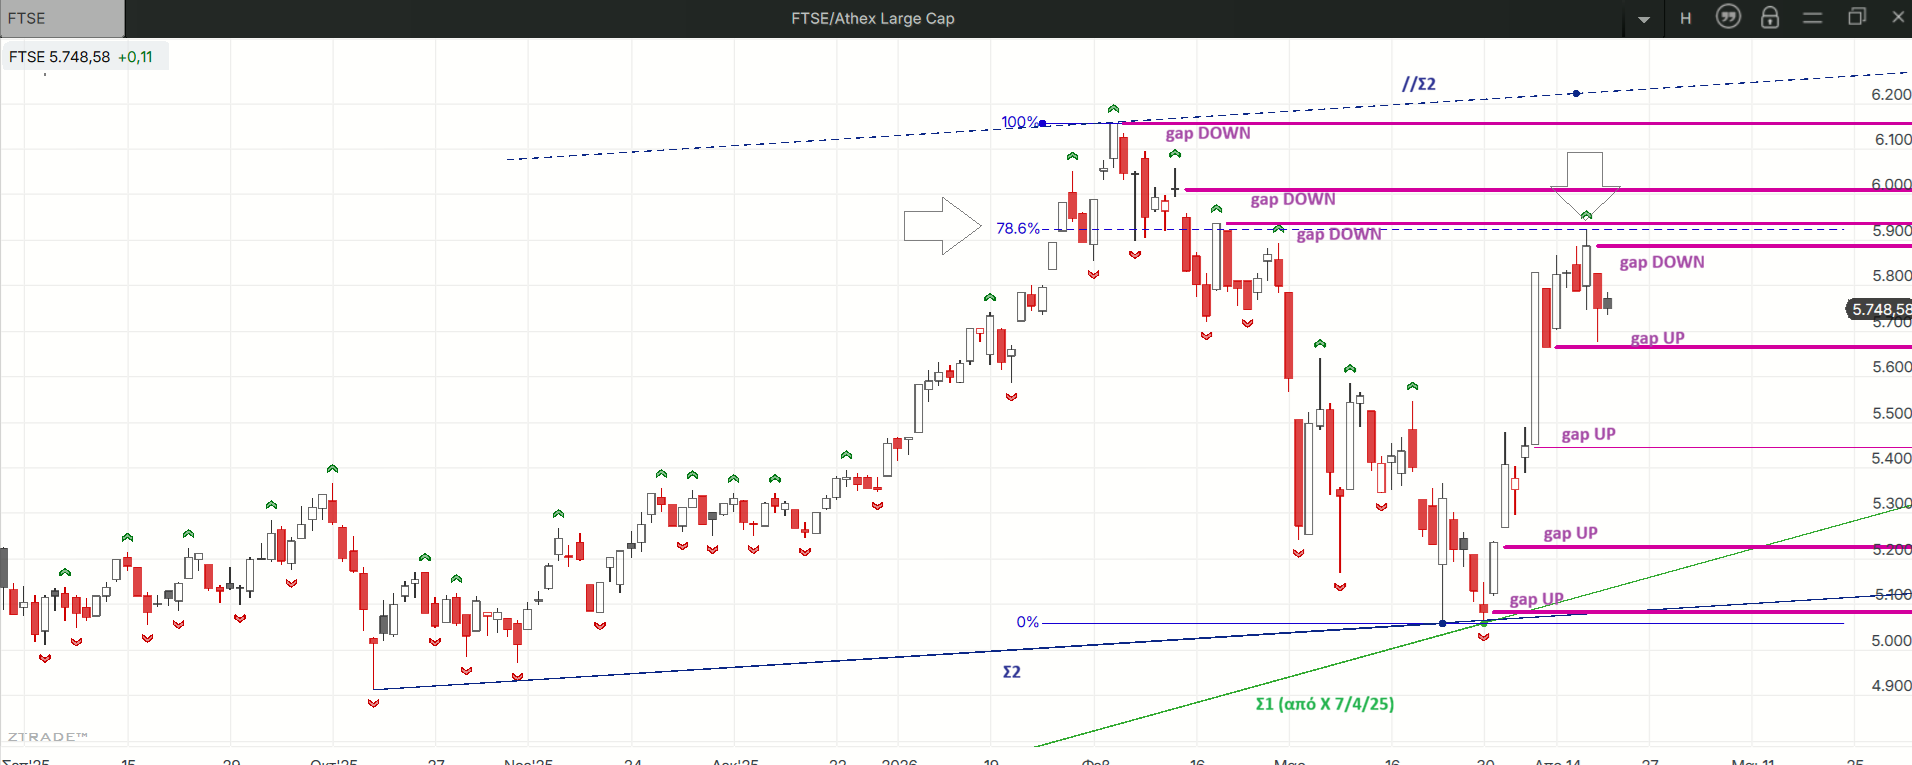Viewport: 1912px width, 765px height.
Task: Click the FTSE symbol input box
Action: [x=62, y=18]
